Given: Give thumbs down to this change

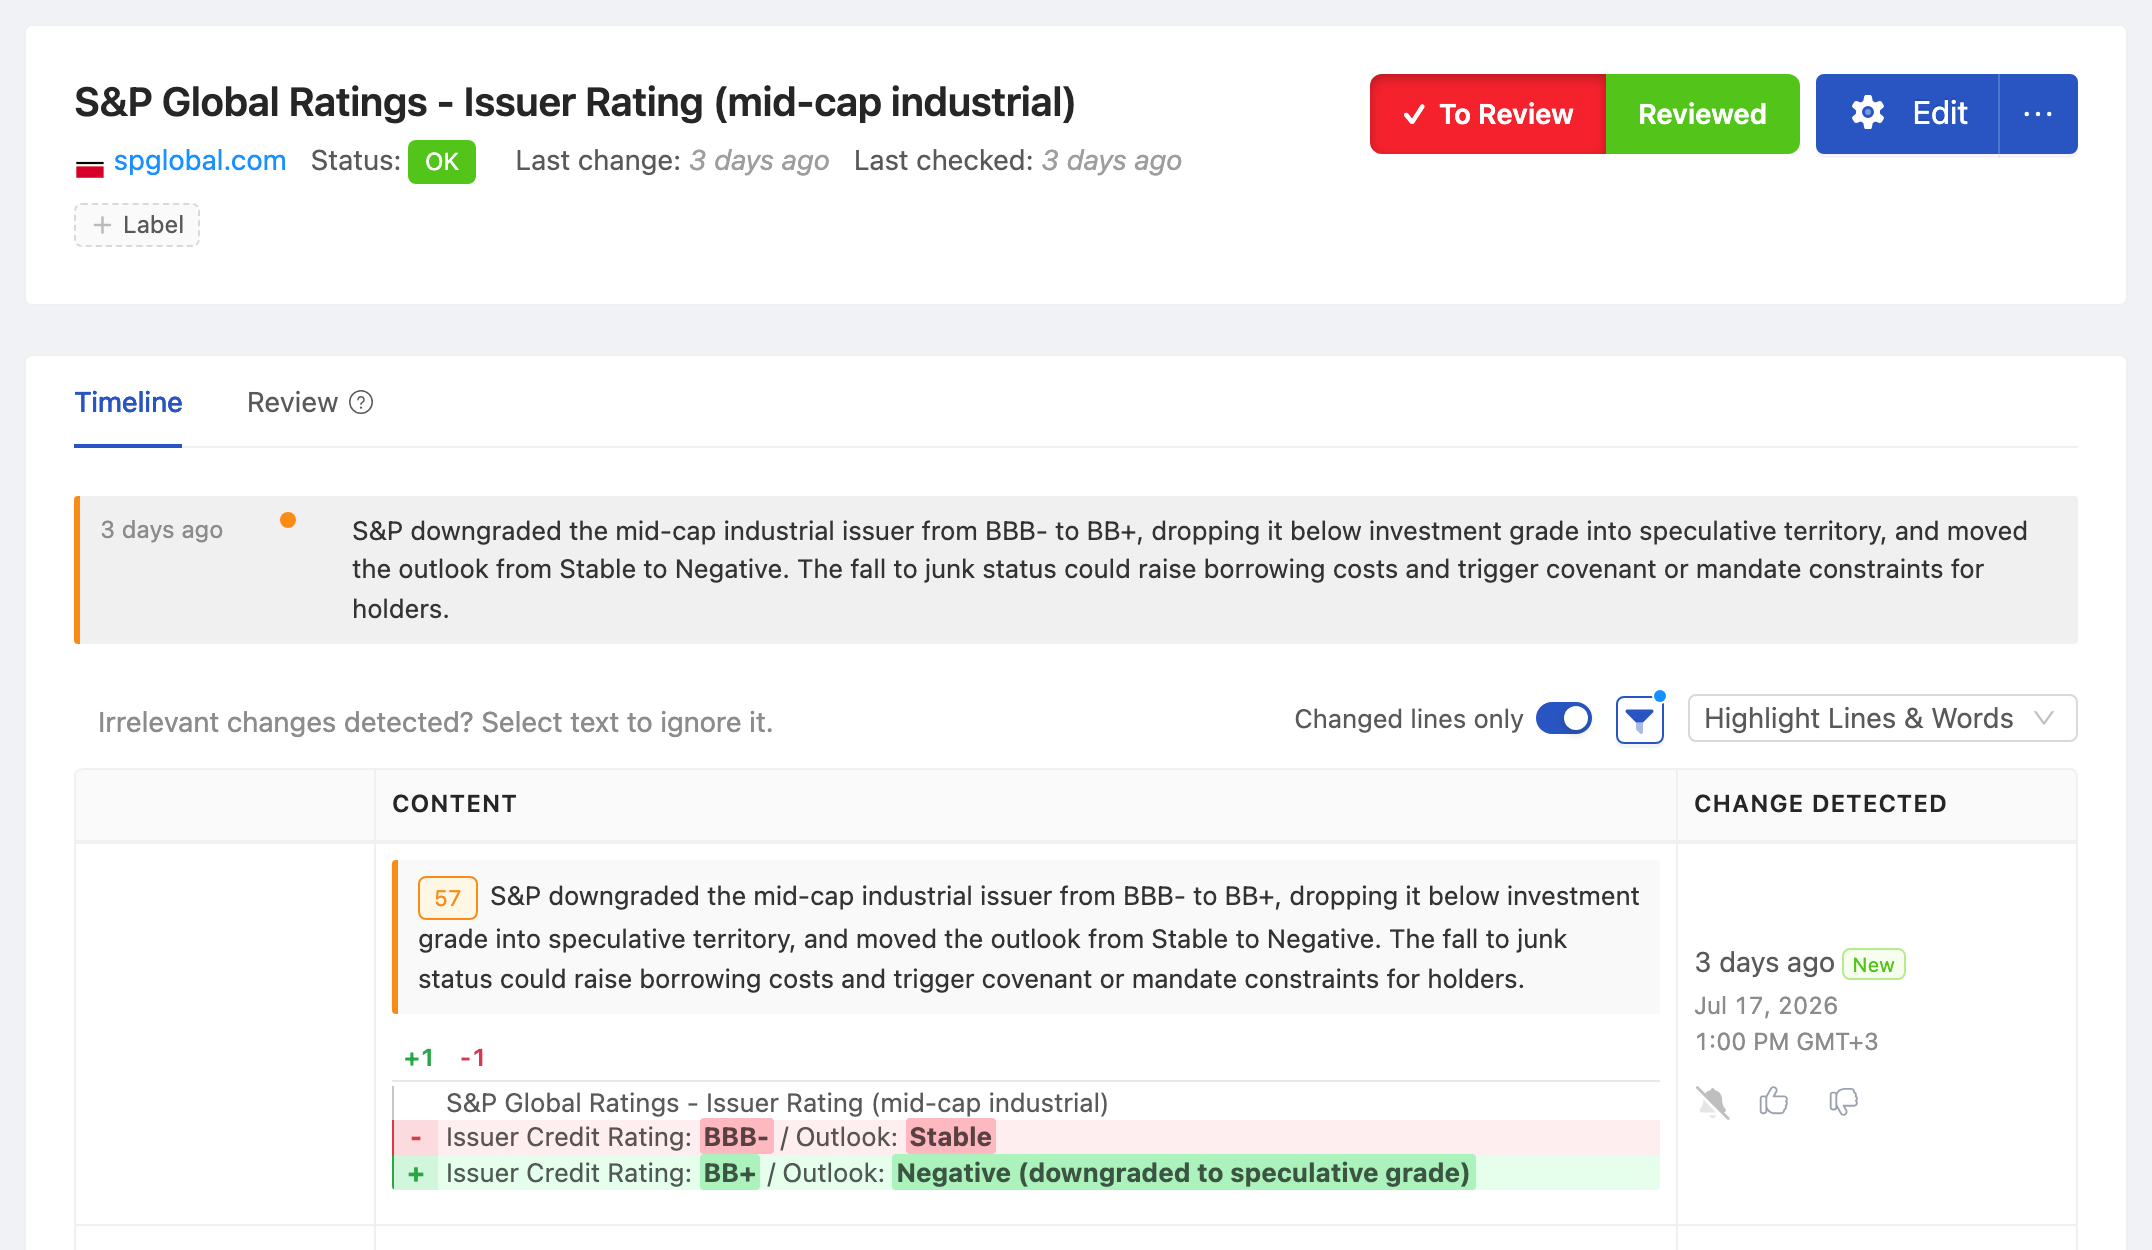Looking at the screenshot, I should pos(1843,1102).
